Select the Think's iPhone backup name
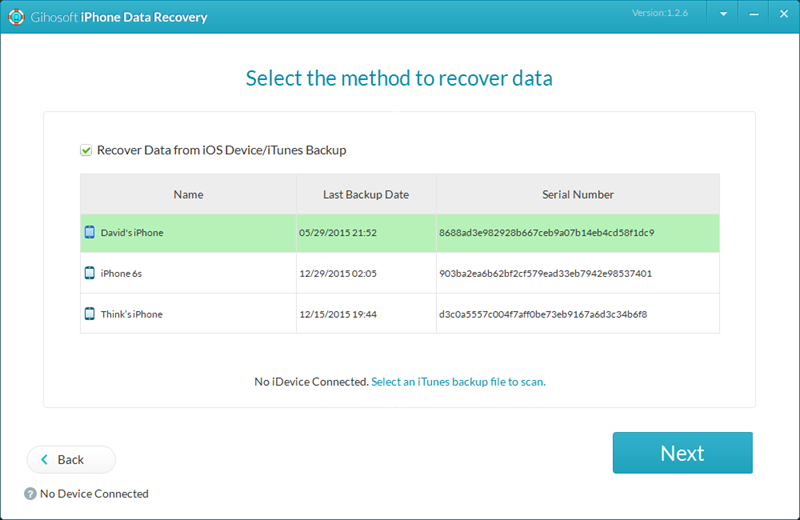Viewport: 800px width, 520px height. tap(131, 314)
